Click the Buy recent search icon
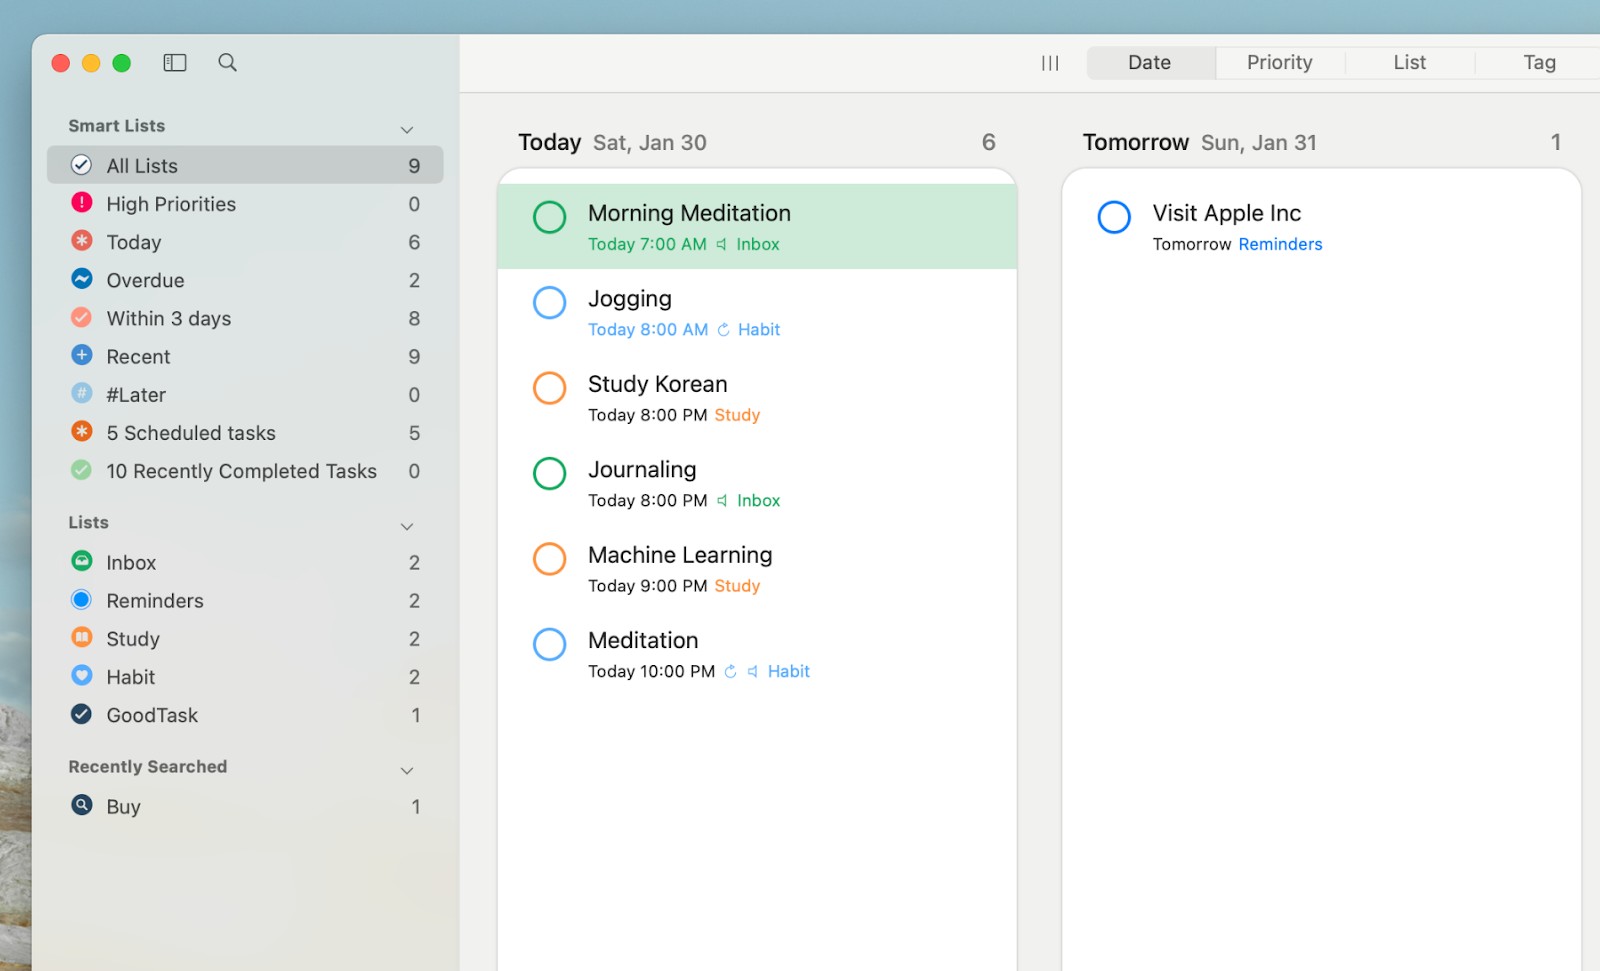 tap(81, 806)
